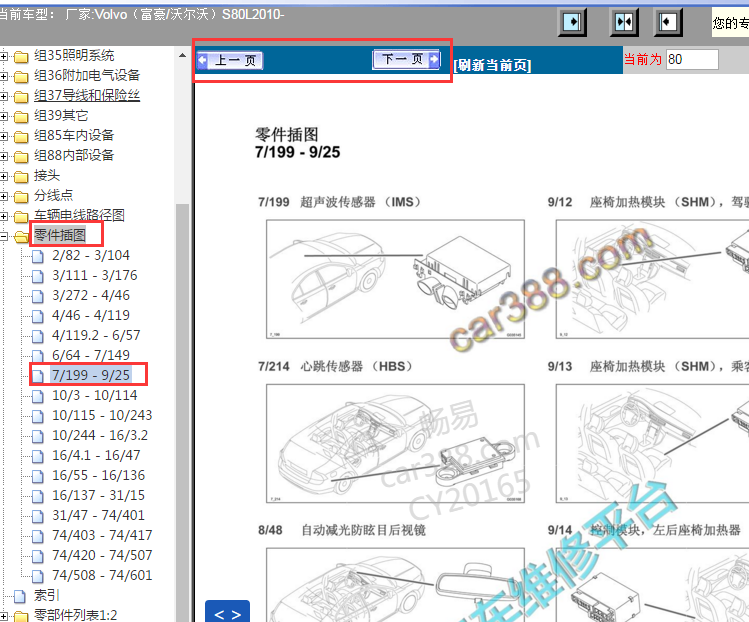Expand the 组39其它 folder
Screen dimensions: 749x622
[x=4, y=117]
